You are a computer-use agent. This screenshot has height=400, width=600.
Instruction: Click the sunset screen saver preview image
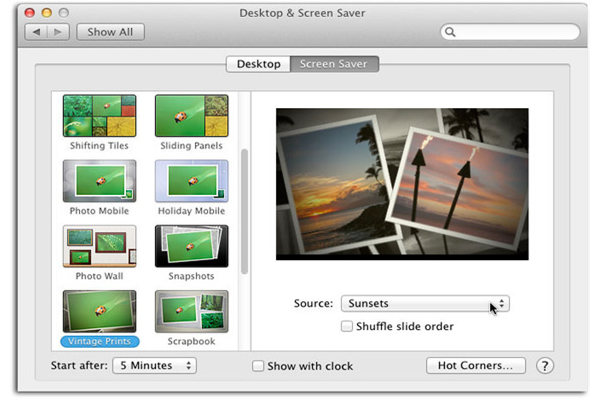[x=402, y=184]
